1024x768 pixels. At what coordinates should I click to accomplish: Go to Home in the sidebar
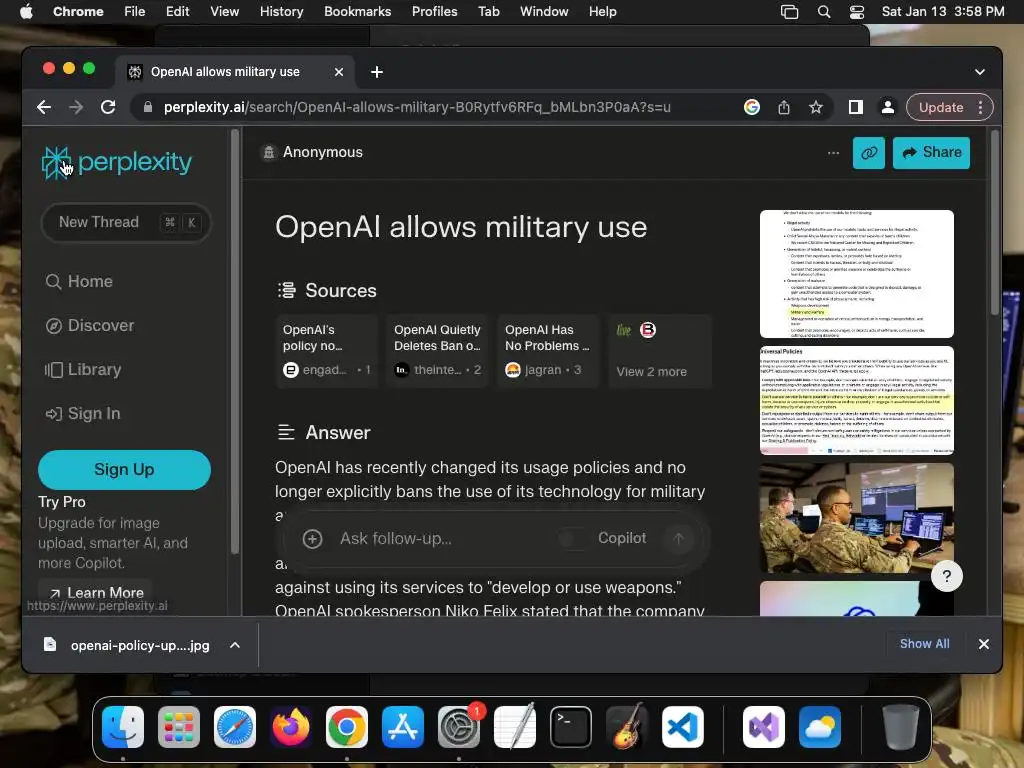80,281
